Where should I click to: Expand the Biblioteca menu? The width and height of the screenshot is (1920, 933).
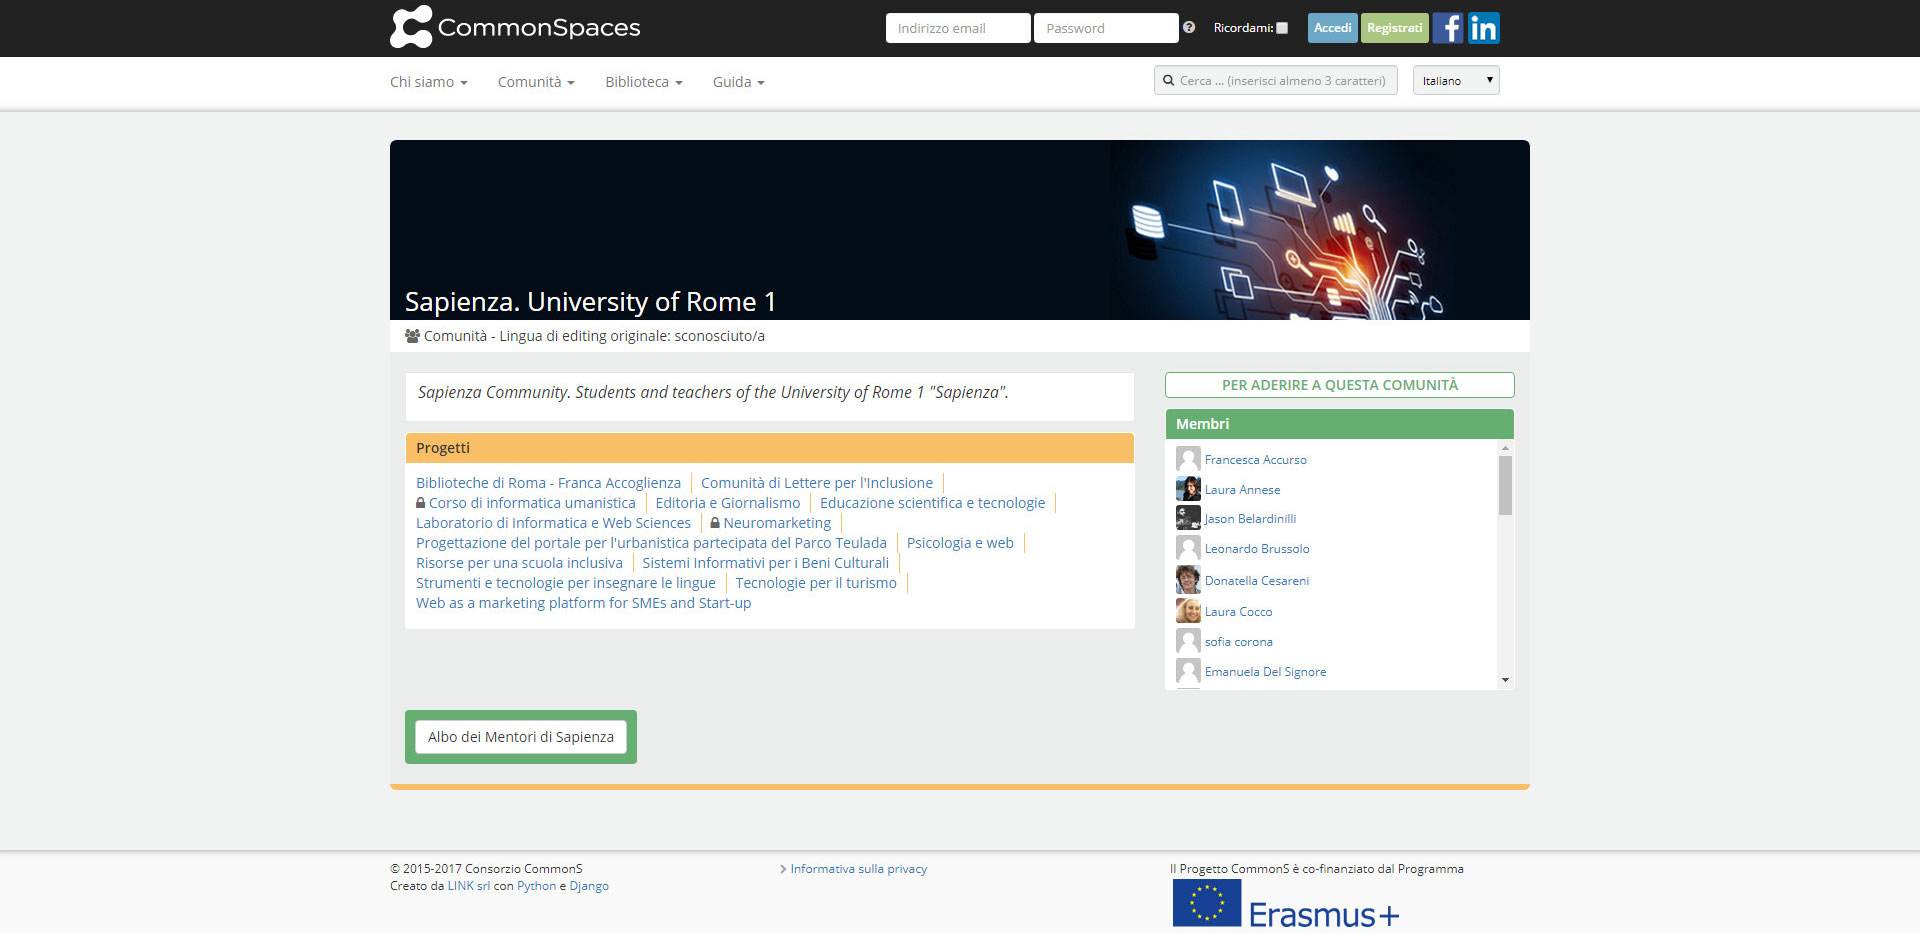click(644, 82)
